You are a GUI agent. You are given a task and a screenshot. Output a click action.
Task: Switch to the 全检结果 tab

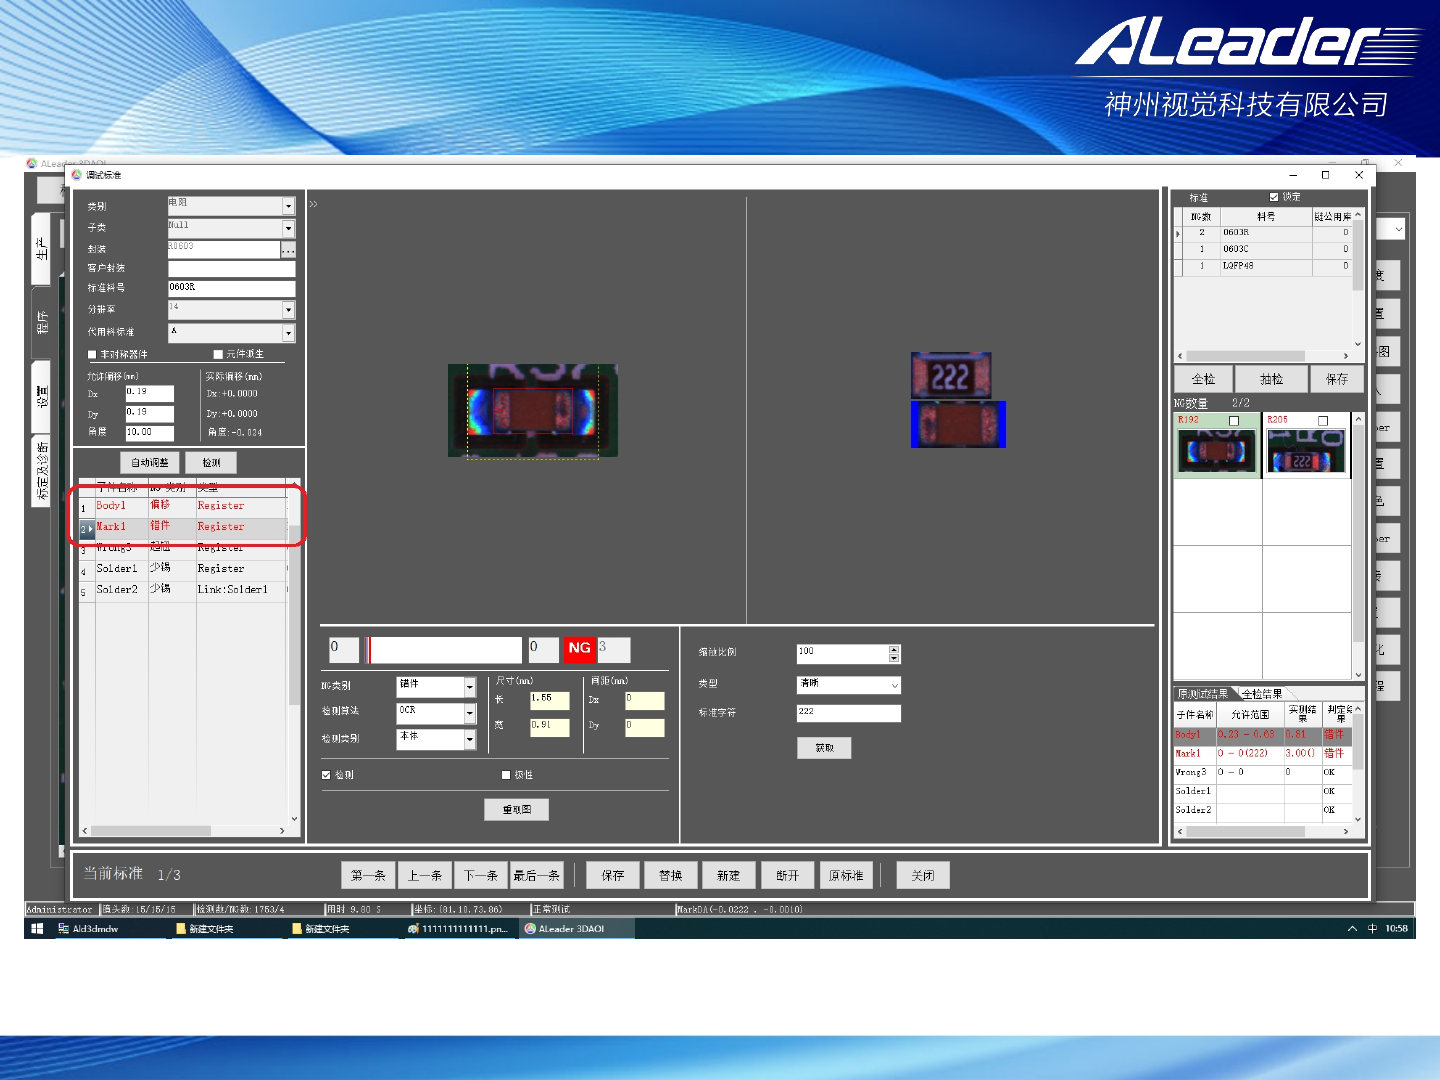[1262, 694]
